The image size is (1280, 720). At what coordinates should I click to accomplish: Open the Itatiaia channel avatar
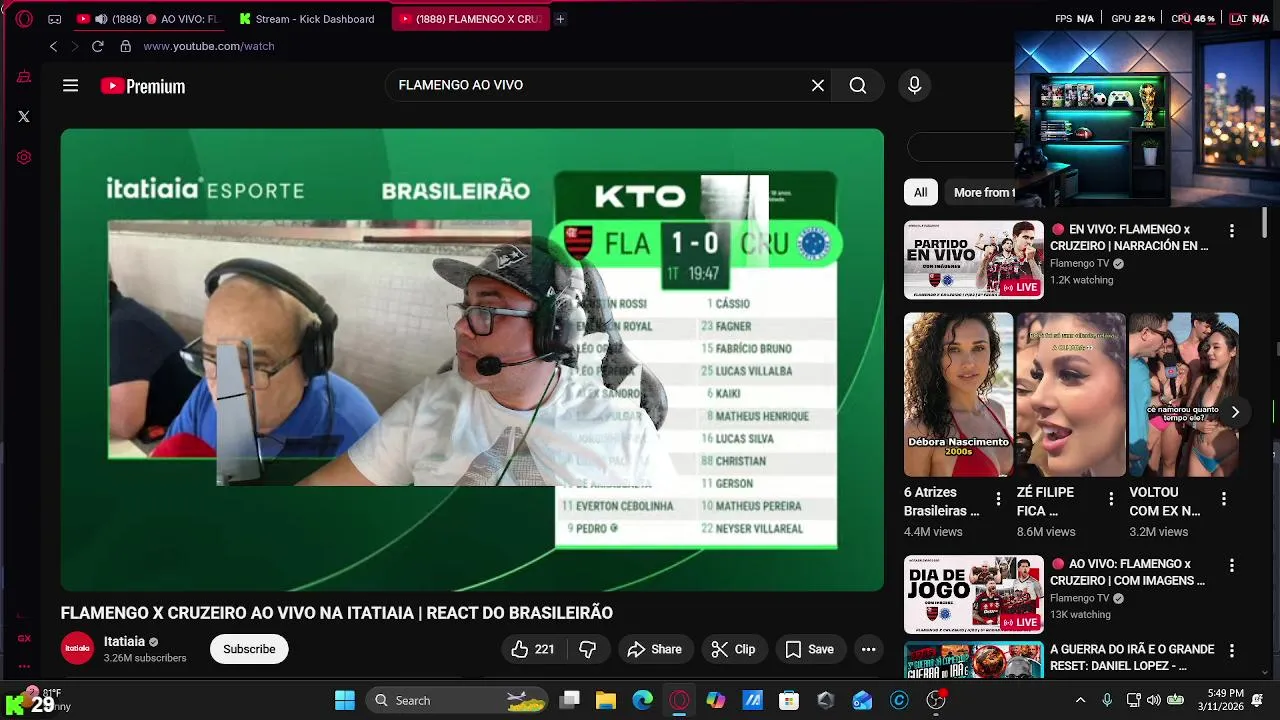77,648
